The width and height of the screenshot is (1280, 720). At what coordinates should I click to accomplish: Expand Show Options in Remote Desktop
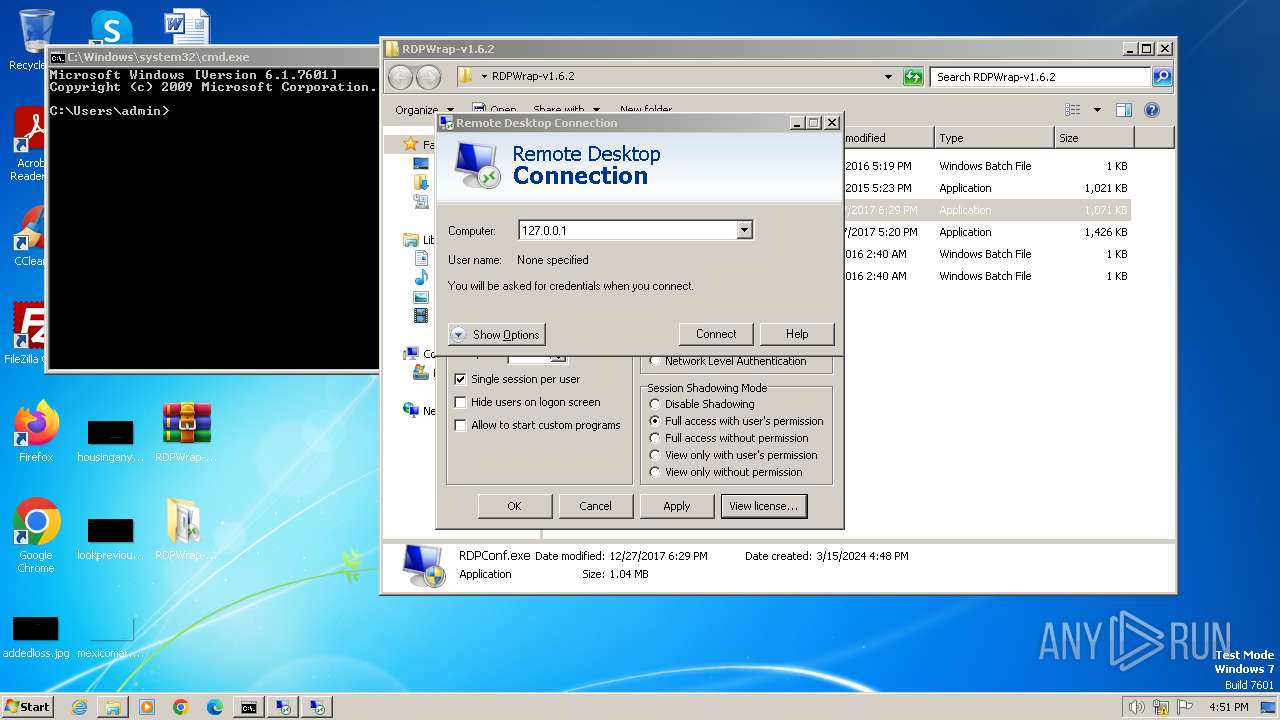point(496,335)
